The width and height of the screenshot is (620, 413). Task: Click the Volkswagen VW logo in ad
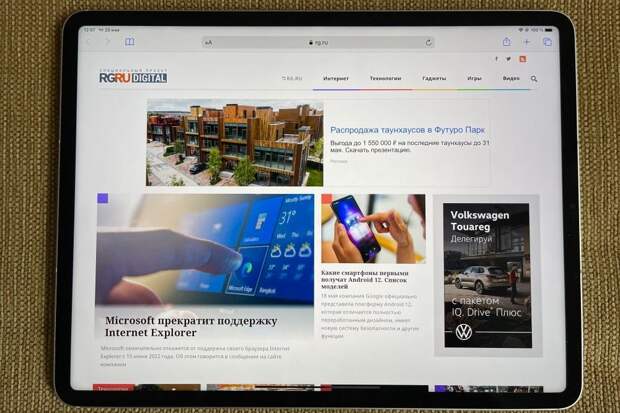463,332
